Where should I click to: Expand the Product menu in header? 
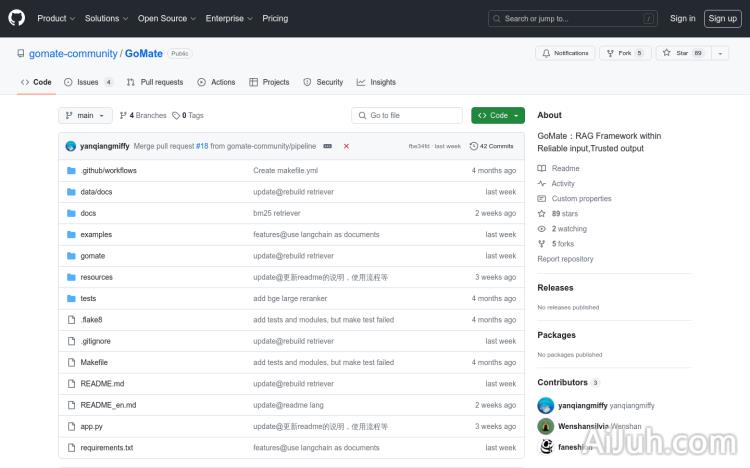[55, 18]
